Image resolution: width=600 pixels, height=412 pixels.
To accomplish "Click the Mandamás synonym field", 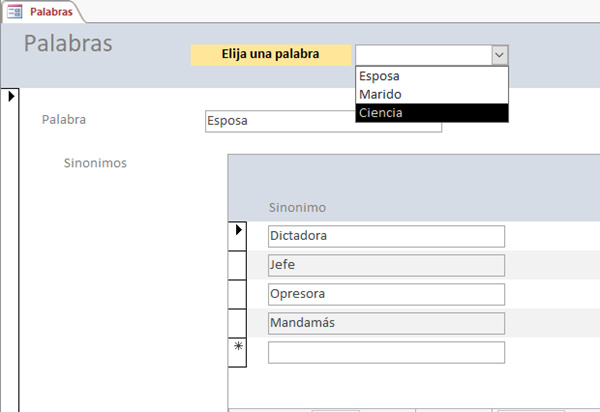I will tap(386, 323).
